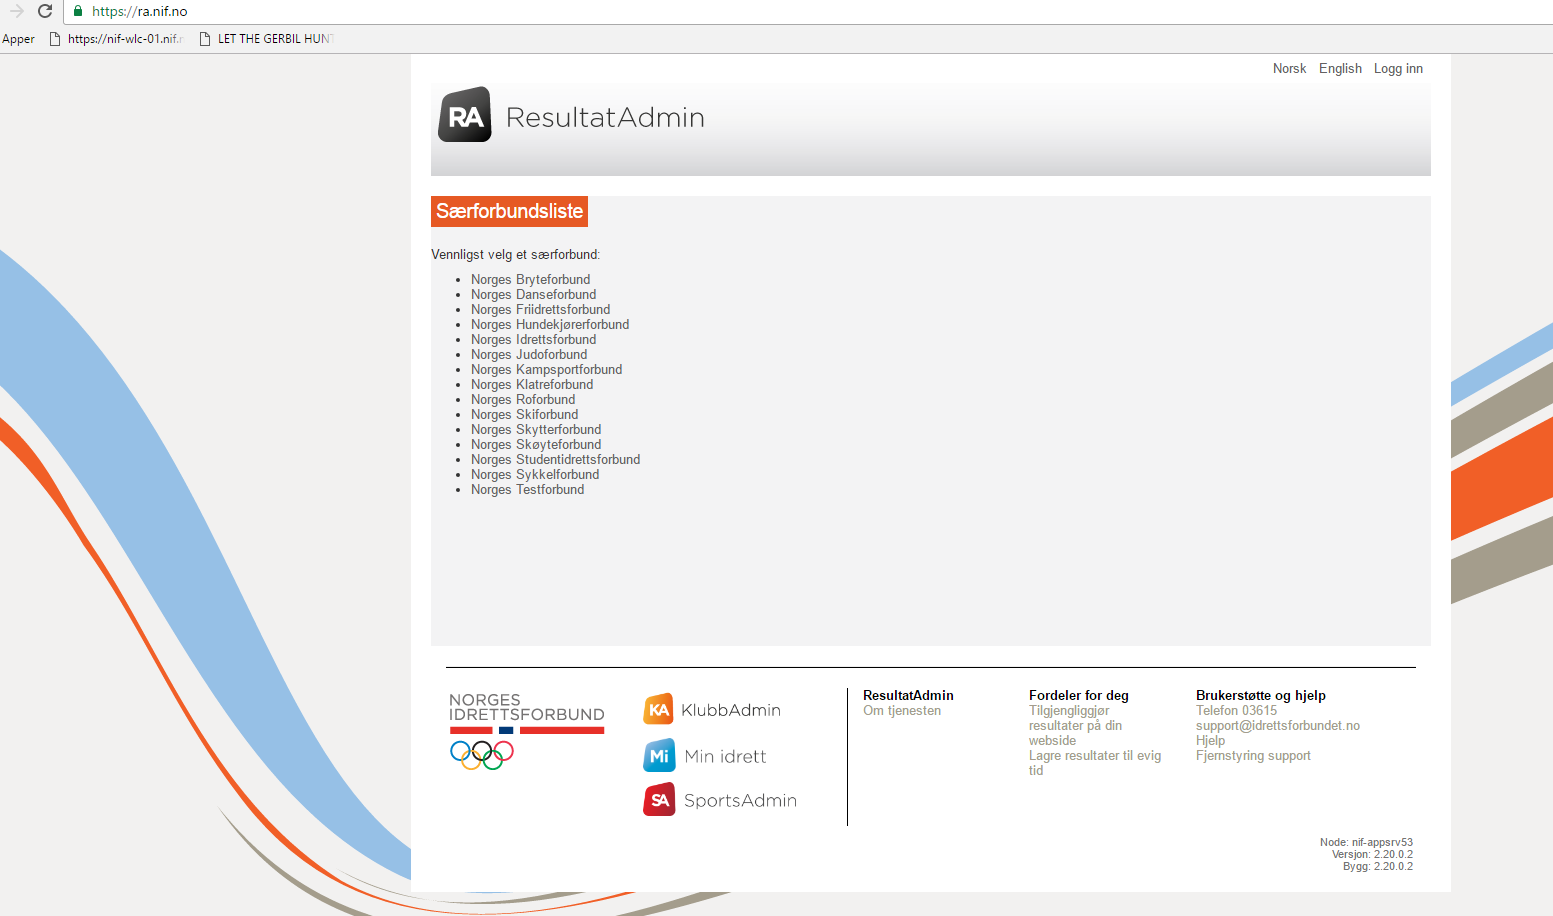Click the SportsAdmin text label

pyautogui.click(x=740, y=800)
